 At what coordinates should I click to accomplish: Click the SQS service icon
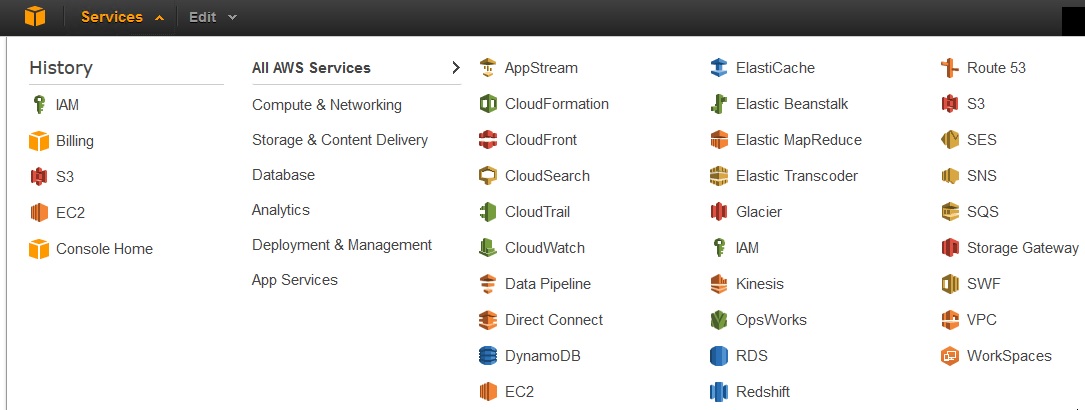point(950,212)
